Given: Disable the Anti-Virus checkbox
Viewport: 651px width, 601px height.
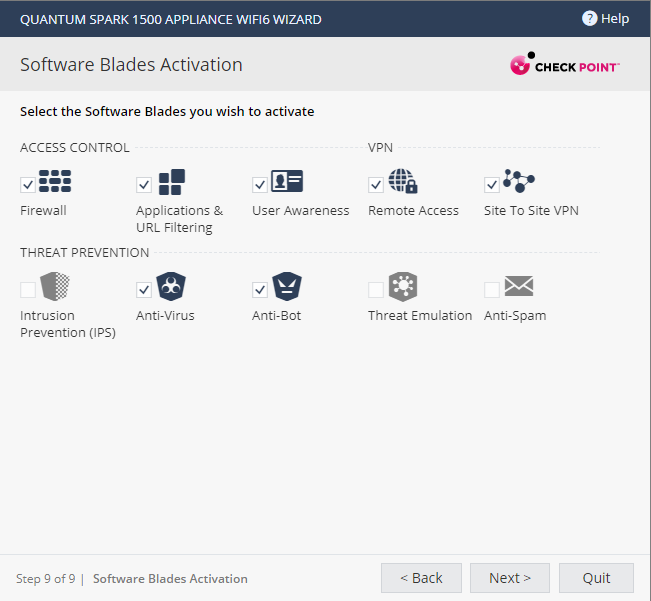Looking at the screenshot, I should tap(144, 290).
